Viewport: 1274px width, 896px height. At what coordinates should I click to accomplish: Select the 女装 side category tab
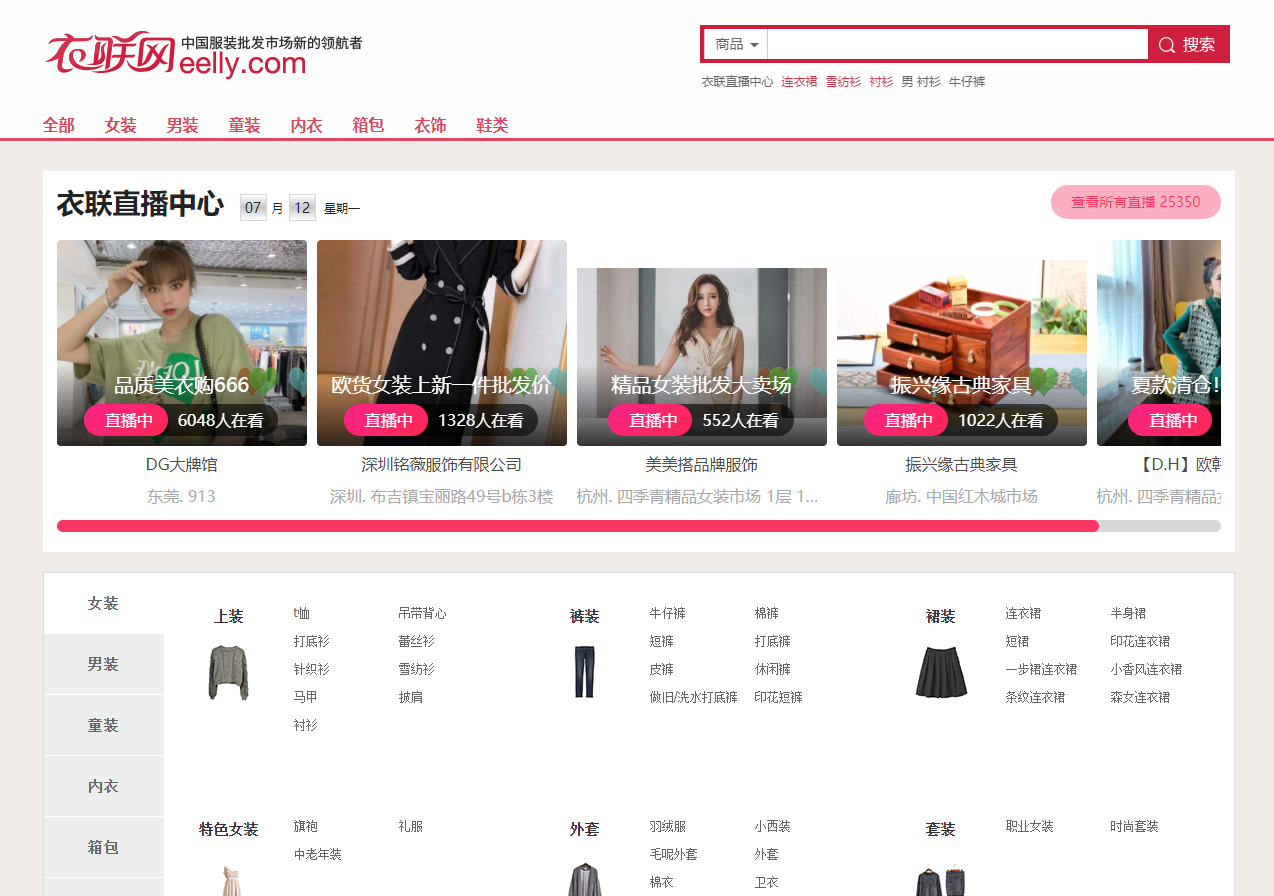(x=104, y=603)
